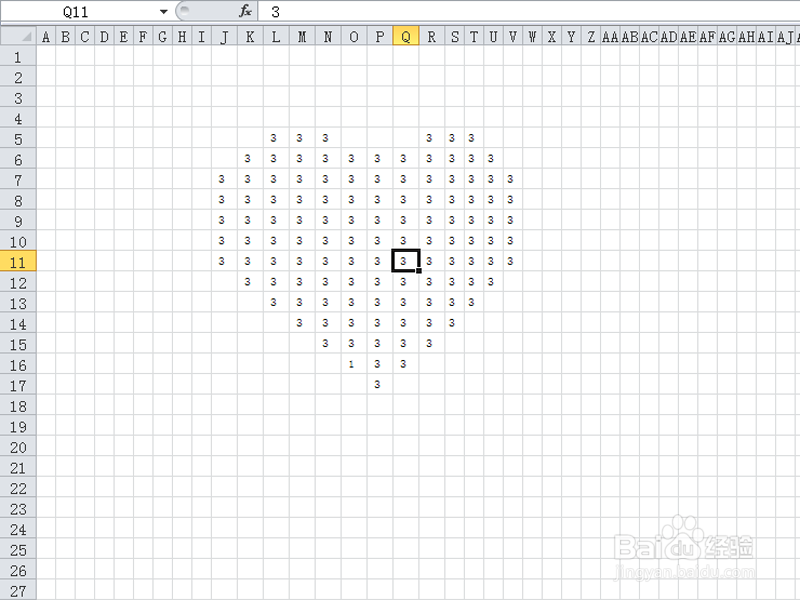Screen dimensions: 800x600
Task: Click cell P17 containing 3
Action: click(380, 384)
